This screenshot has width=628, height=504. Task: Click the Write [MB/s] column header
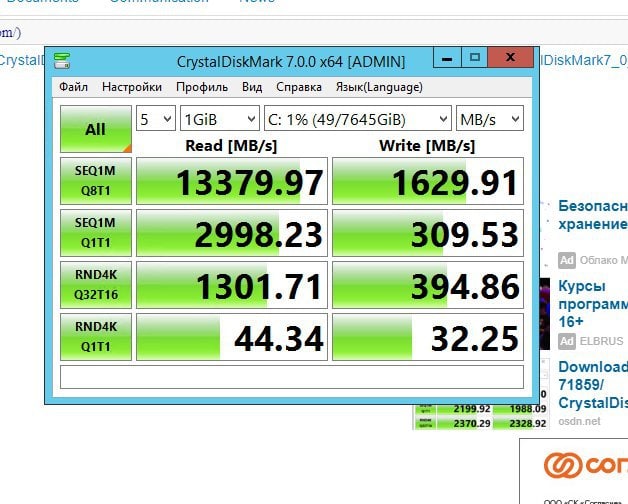427,145
